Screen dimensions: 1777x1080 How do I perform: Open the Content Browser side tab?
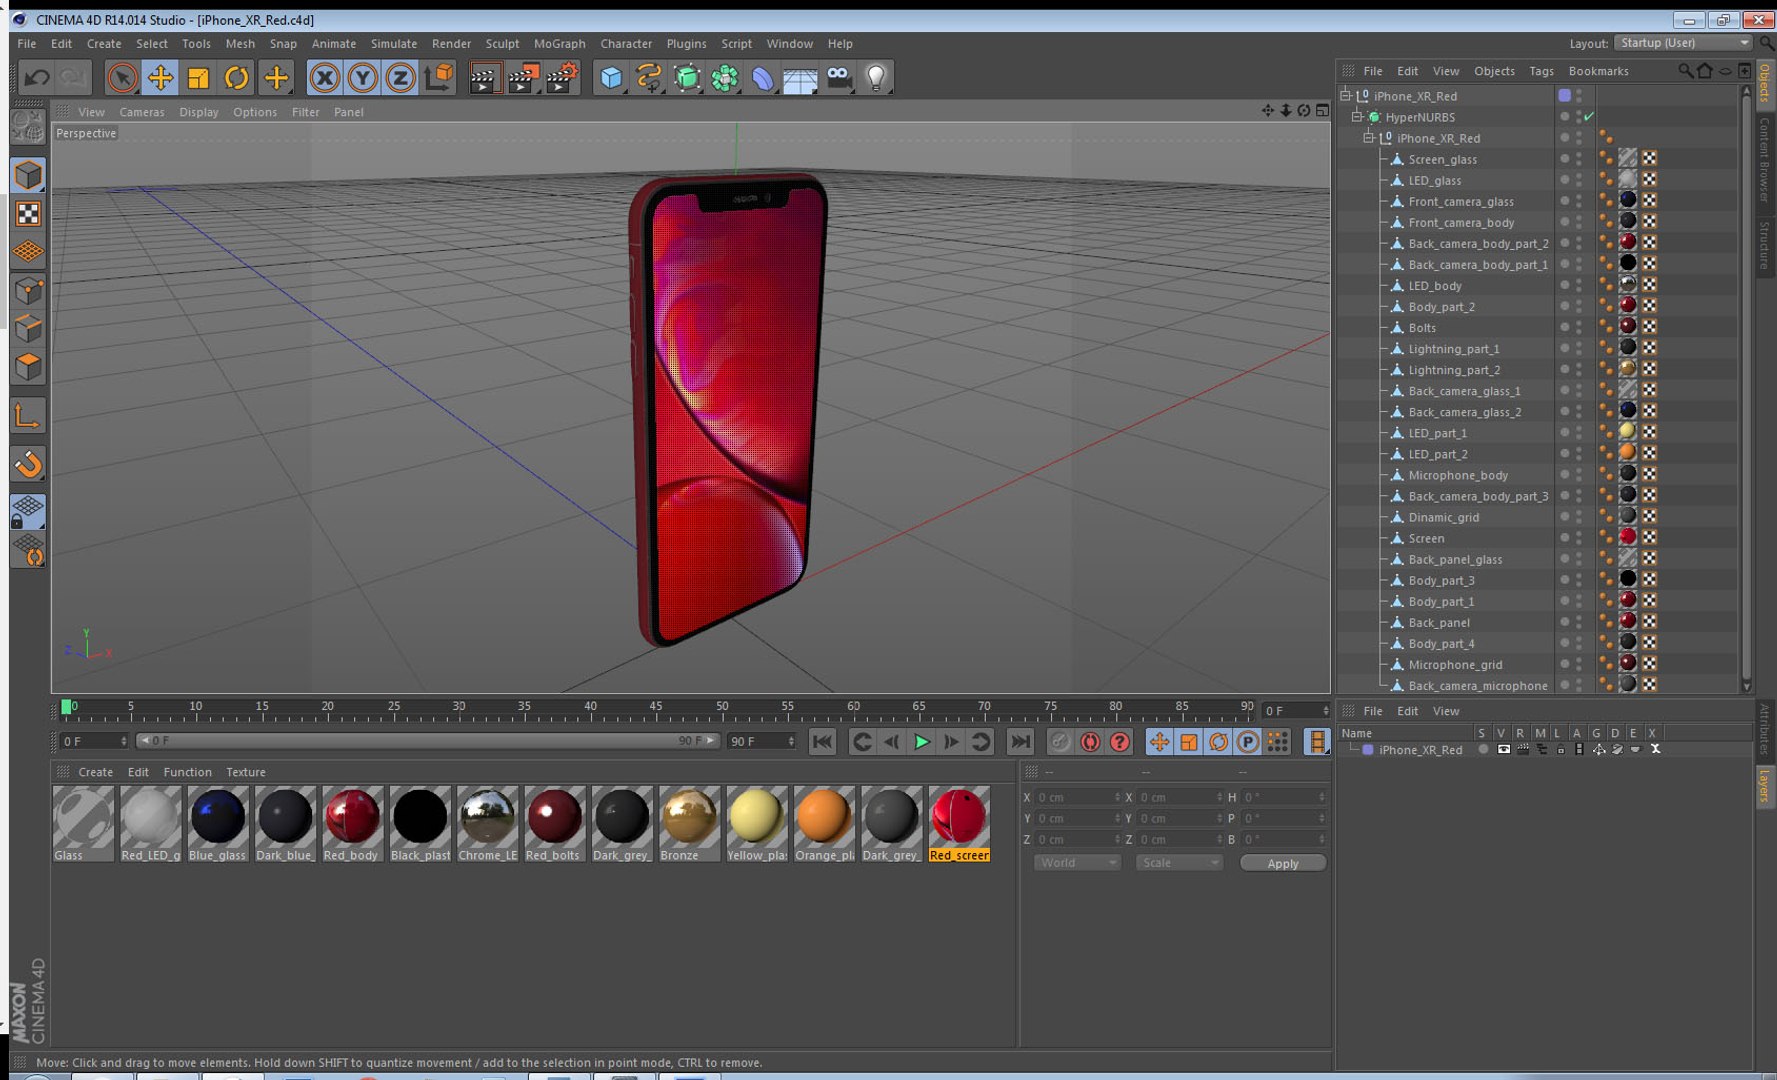pos(1765,160)
